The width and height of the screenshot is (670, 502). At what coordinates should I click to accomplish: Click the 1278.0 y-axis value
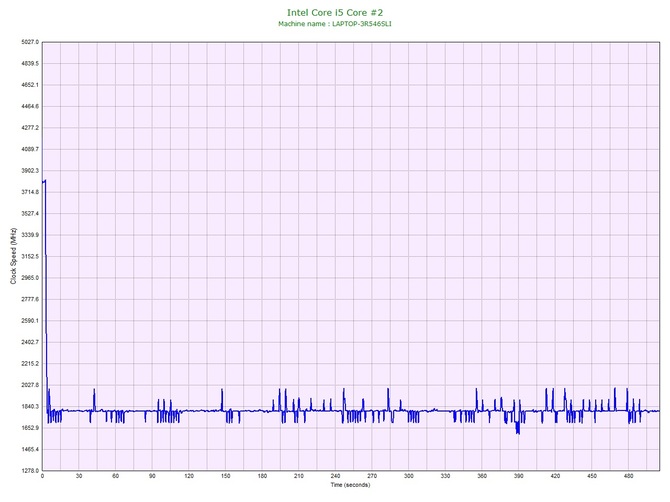pos(30,471)
